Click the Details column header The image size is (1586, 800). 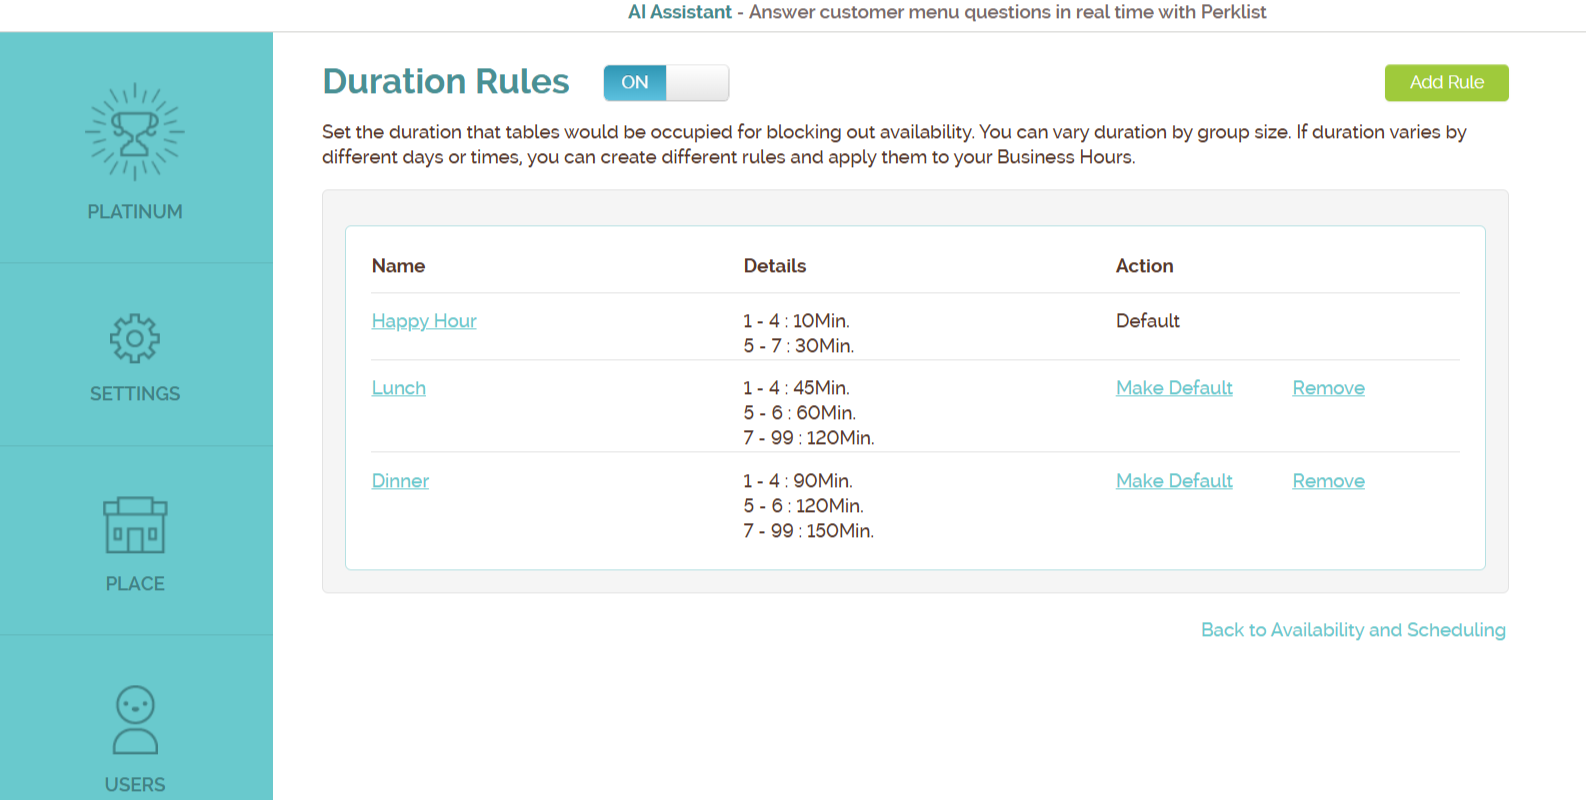775,266
